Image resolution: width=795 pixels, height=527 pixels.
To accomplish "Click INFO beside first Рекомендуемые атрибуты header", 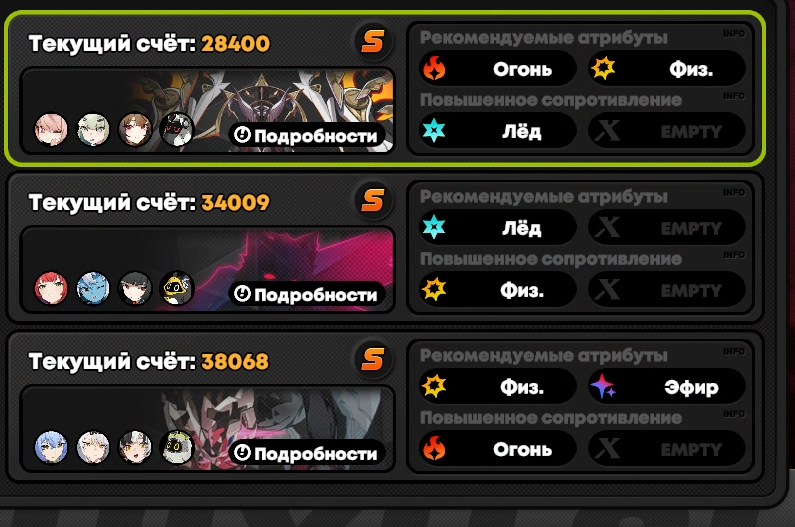I will (x=734, y=33).
